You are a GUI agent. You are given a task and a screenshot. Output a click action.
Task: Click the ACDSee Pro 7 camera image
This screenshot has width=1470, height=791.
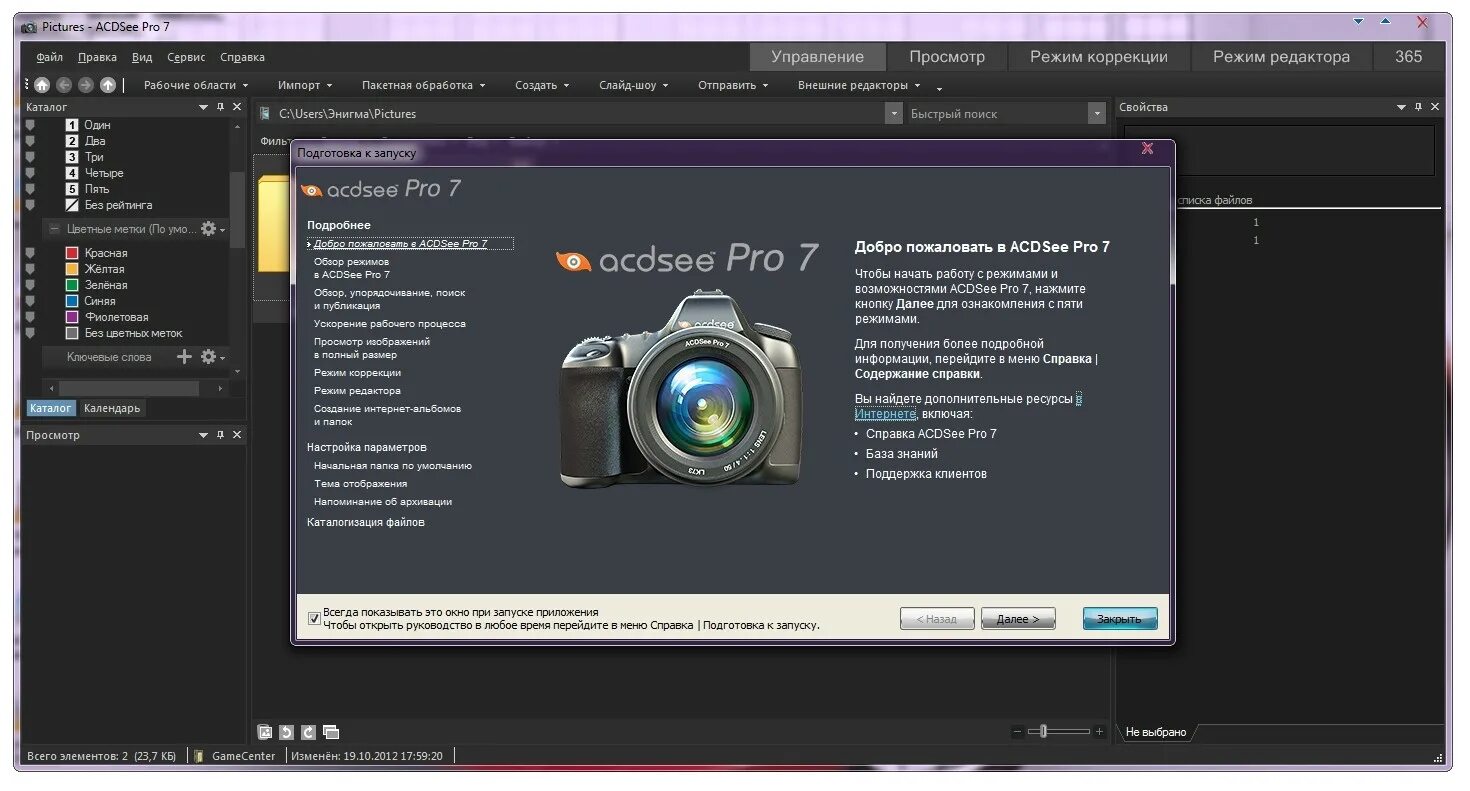click(x=680, y=388)
